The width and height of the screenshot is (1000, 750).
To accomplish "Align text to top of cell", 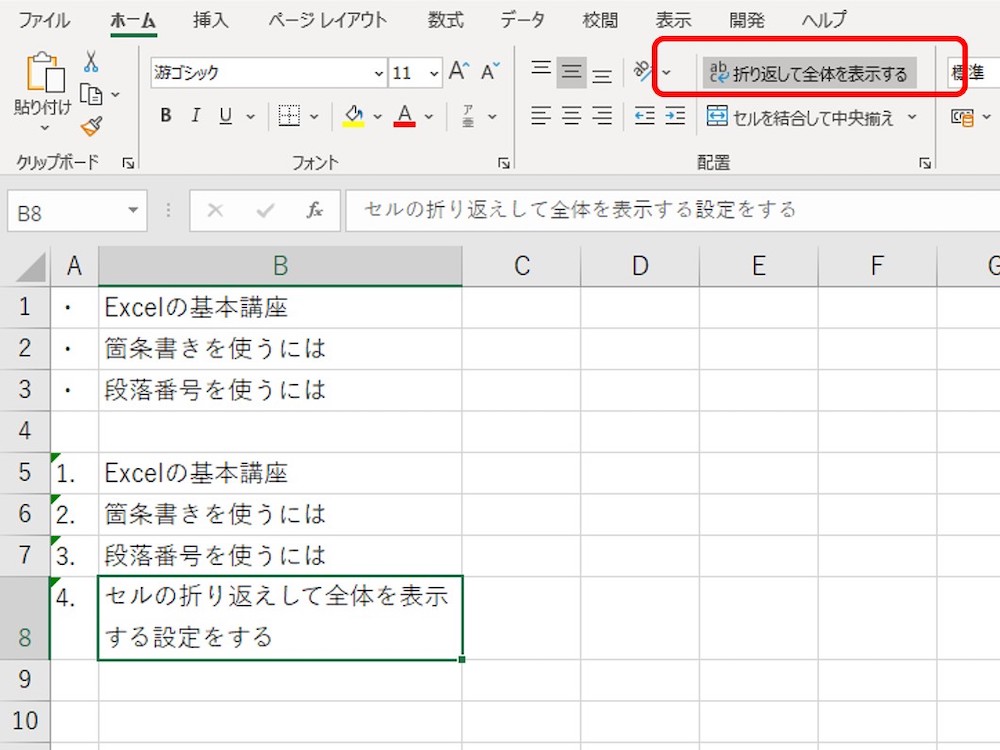I will [541, 68].
